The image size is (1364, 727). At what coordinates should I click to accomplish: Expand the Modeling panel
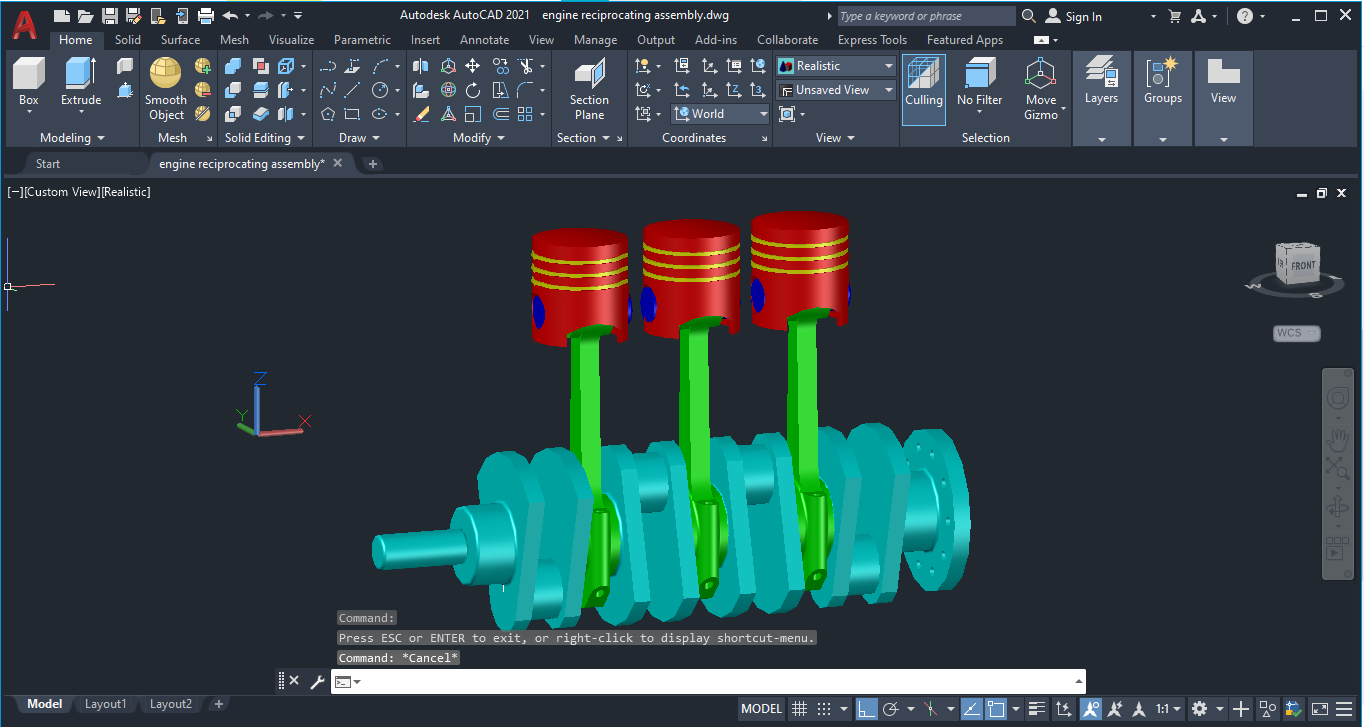[x=72, y=138]
